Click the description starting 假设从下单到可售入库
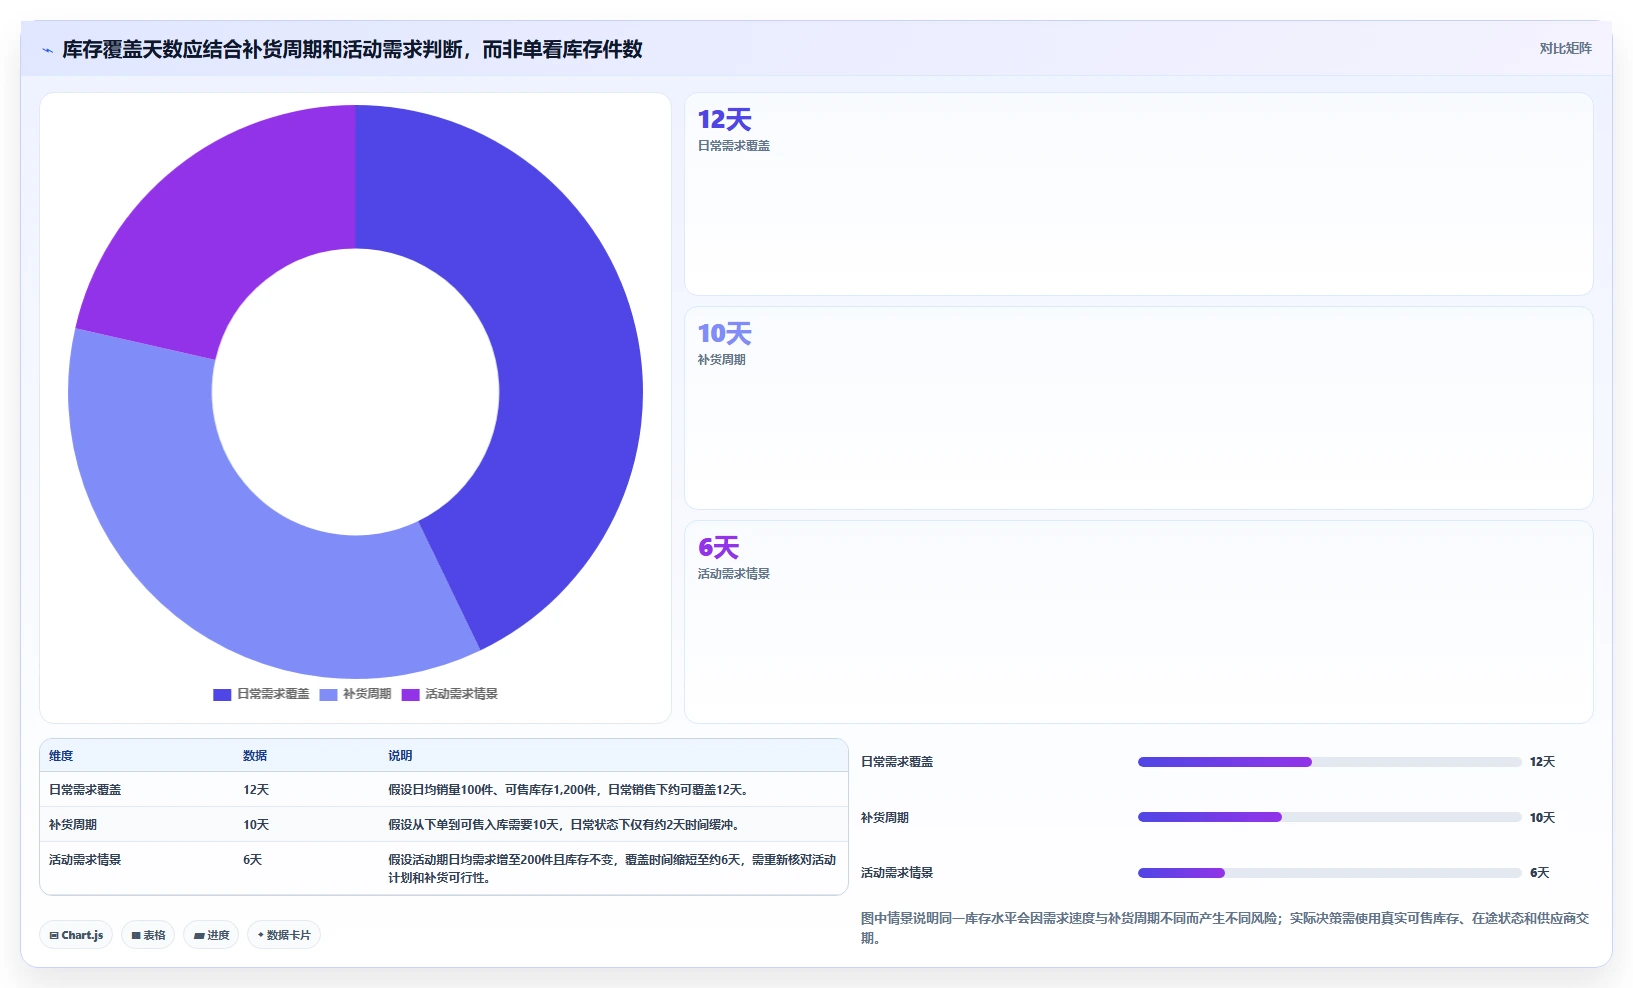Image resolution: width=1633 pixels, height=988 pixels. pyautogui.click(x=564, y=825)
